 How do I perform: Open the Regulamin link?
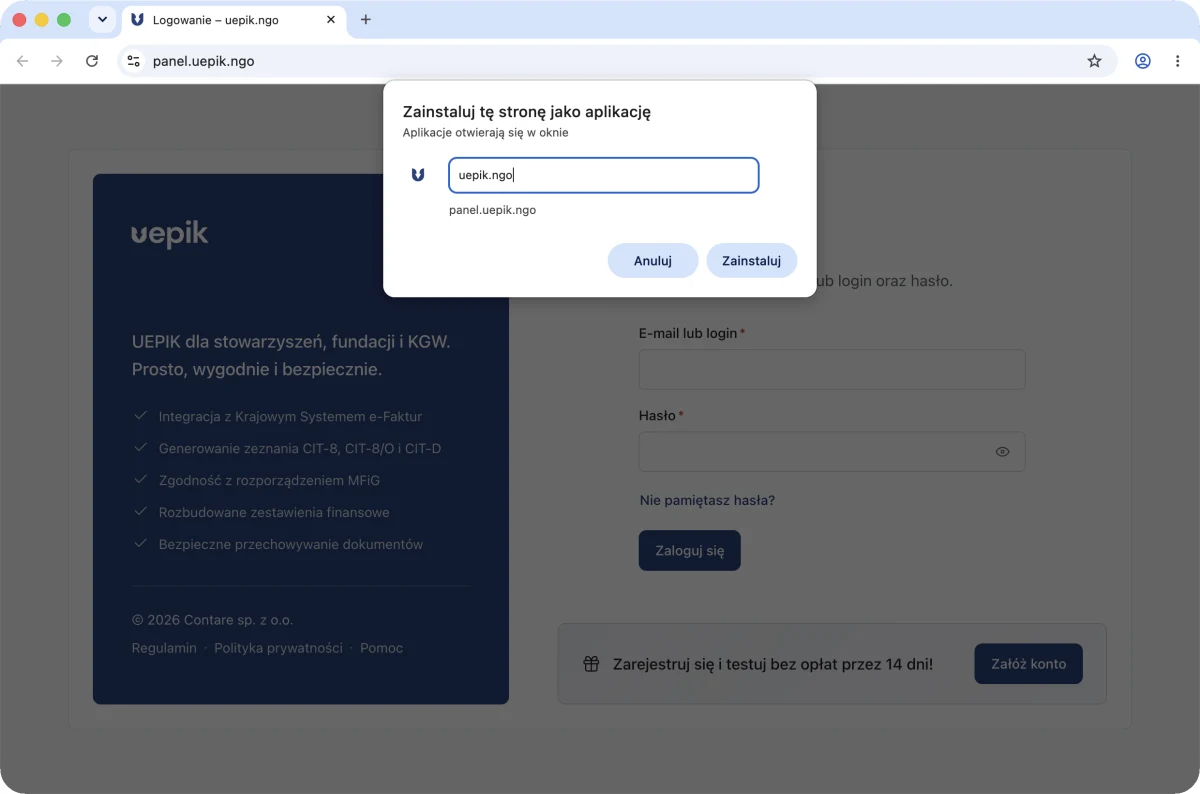point(164,648)
